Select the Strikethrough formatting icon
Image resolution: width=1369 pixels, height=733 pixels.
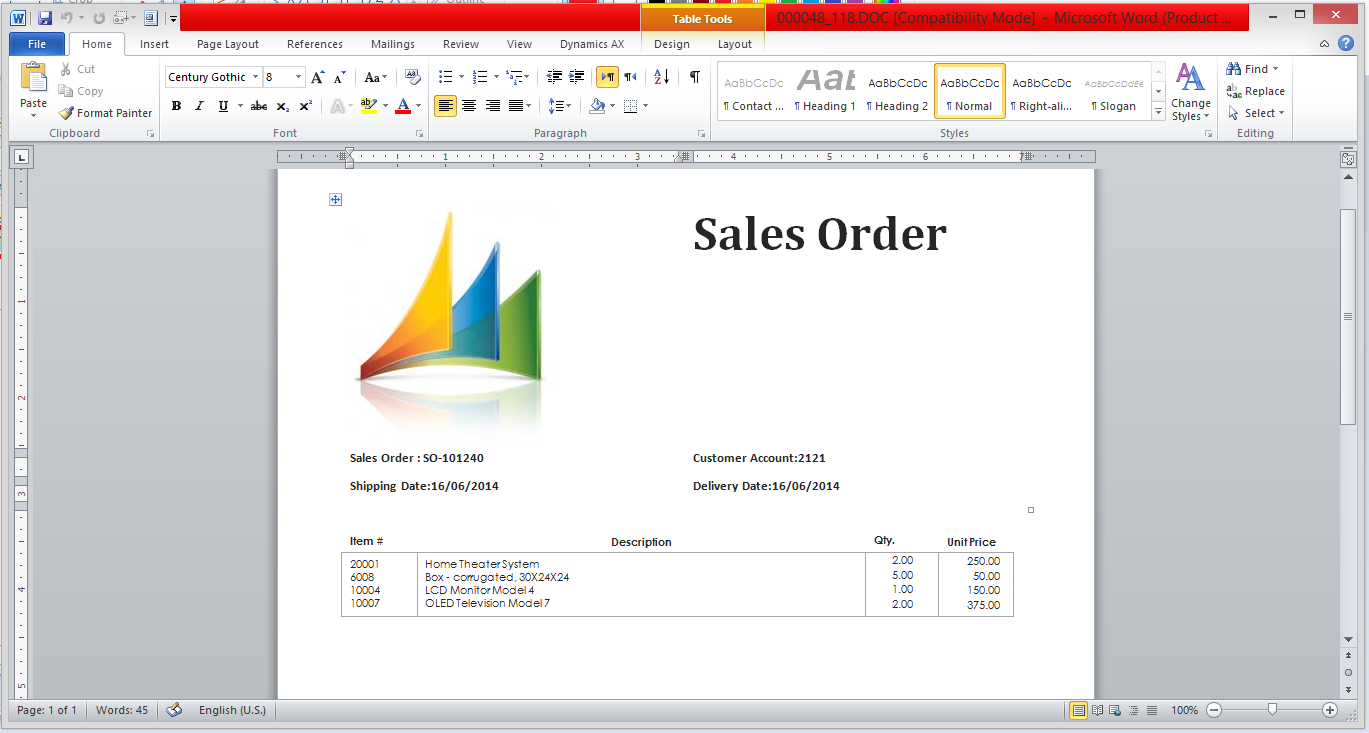pos(258,106)
